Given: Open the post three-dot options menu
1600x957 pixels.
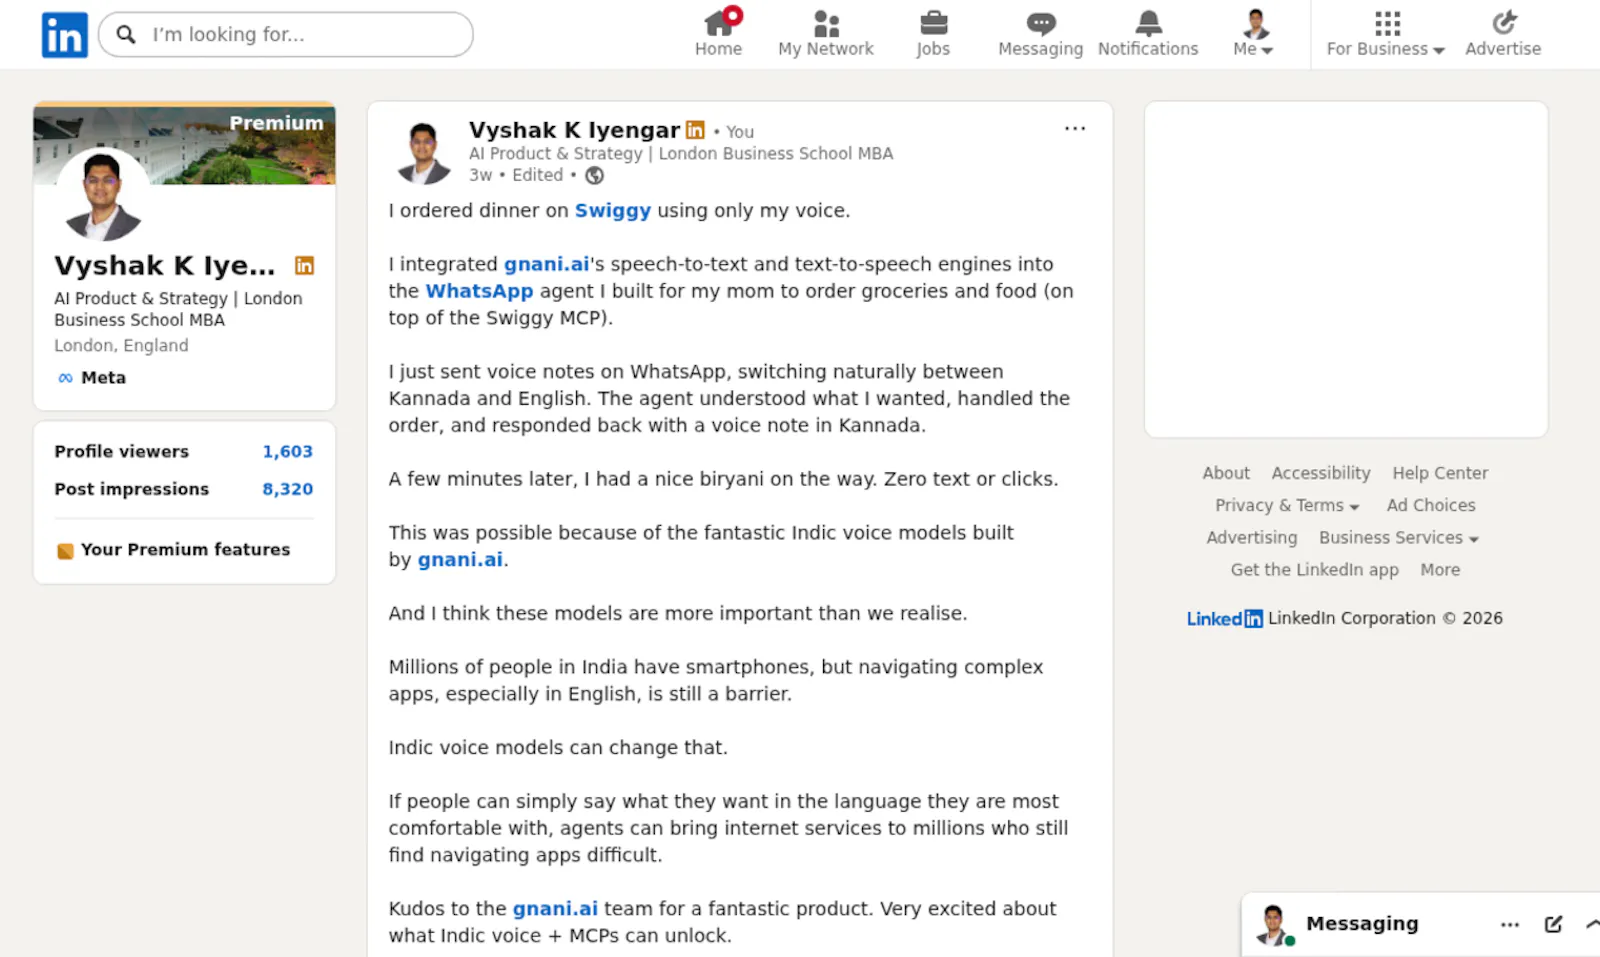Looking at the screenshot, I should click(1075, 128).
